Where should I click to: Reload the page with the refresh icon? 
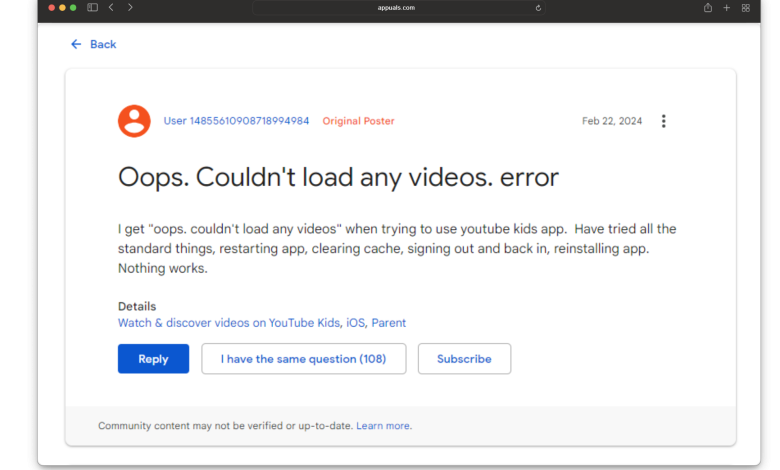(538, 7)
